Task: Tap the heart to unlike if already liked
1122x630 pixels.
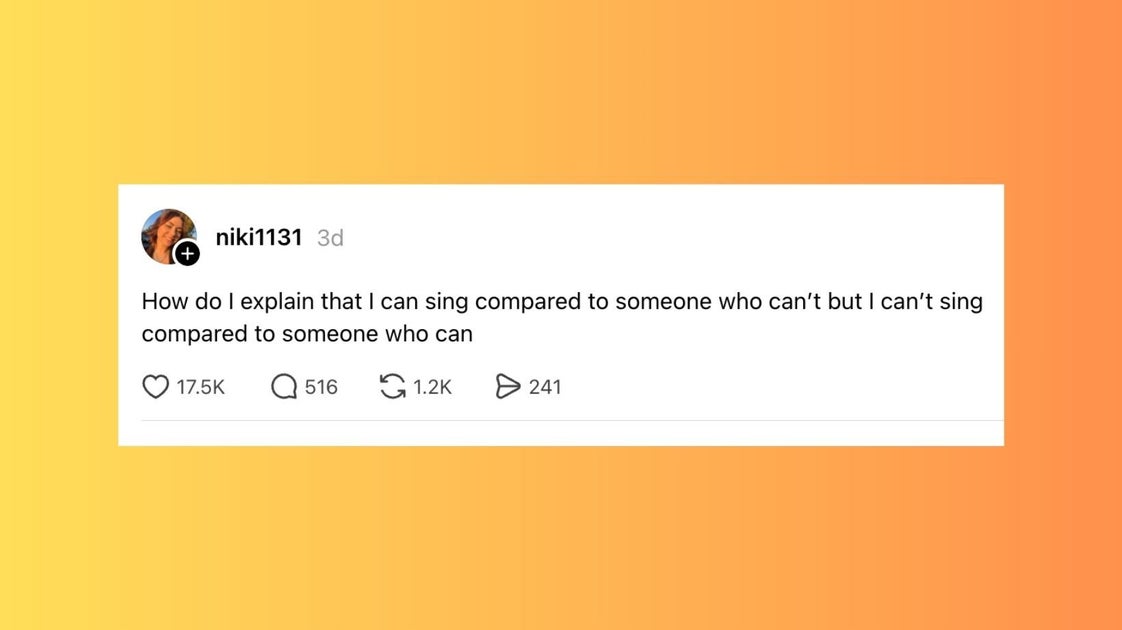Action: pyautogui.click(x=156, y=386)
